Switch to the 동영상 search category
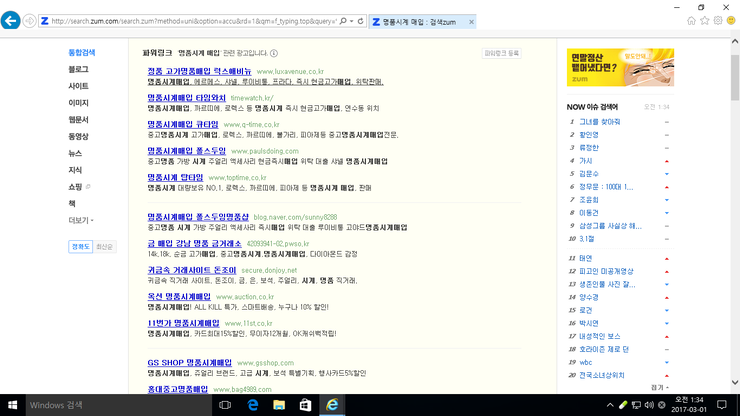 pyautogui.click(x=78, y=136)
